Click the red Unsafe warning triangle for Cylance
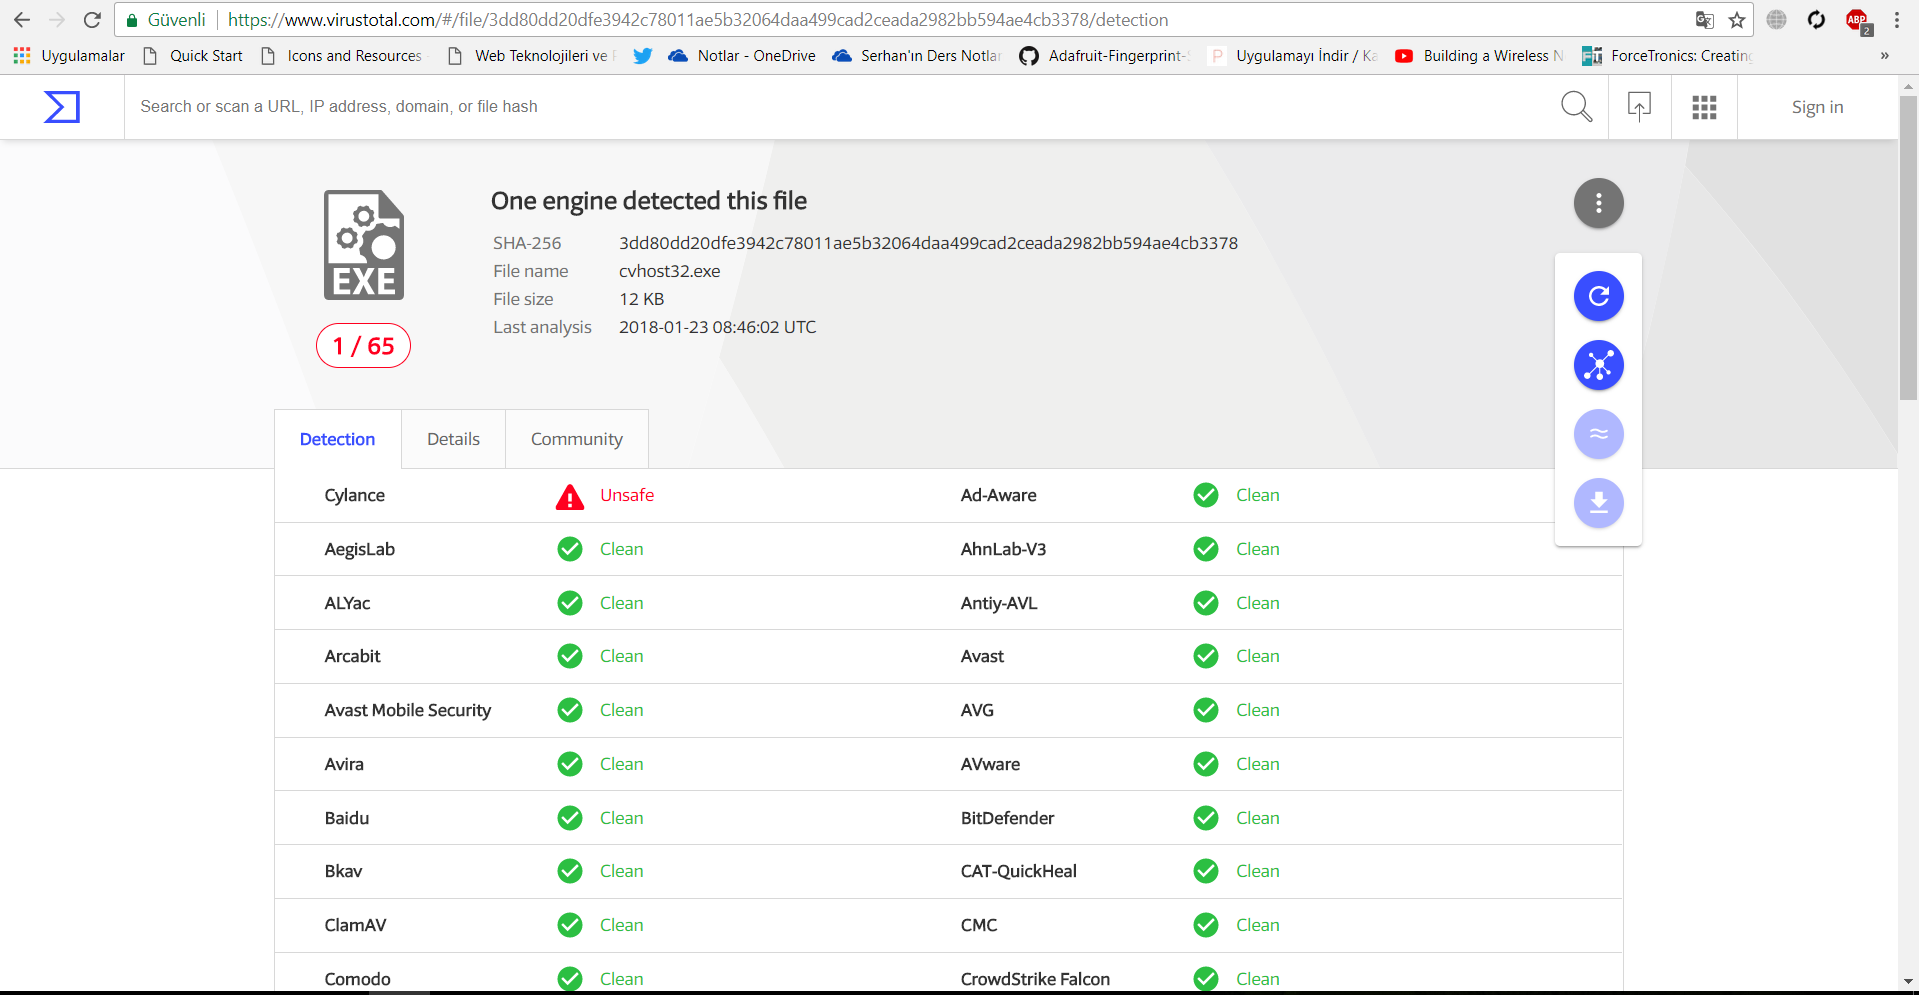The image size is (1919, 995). coord(570,496)
